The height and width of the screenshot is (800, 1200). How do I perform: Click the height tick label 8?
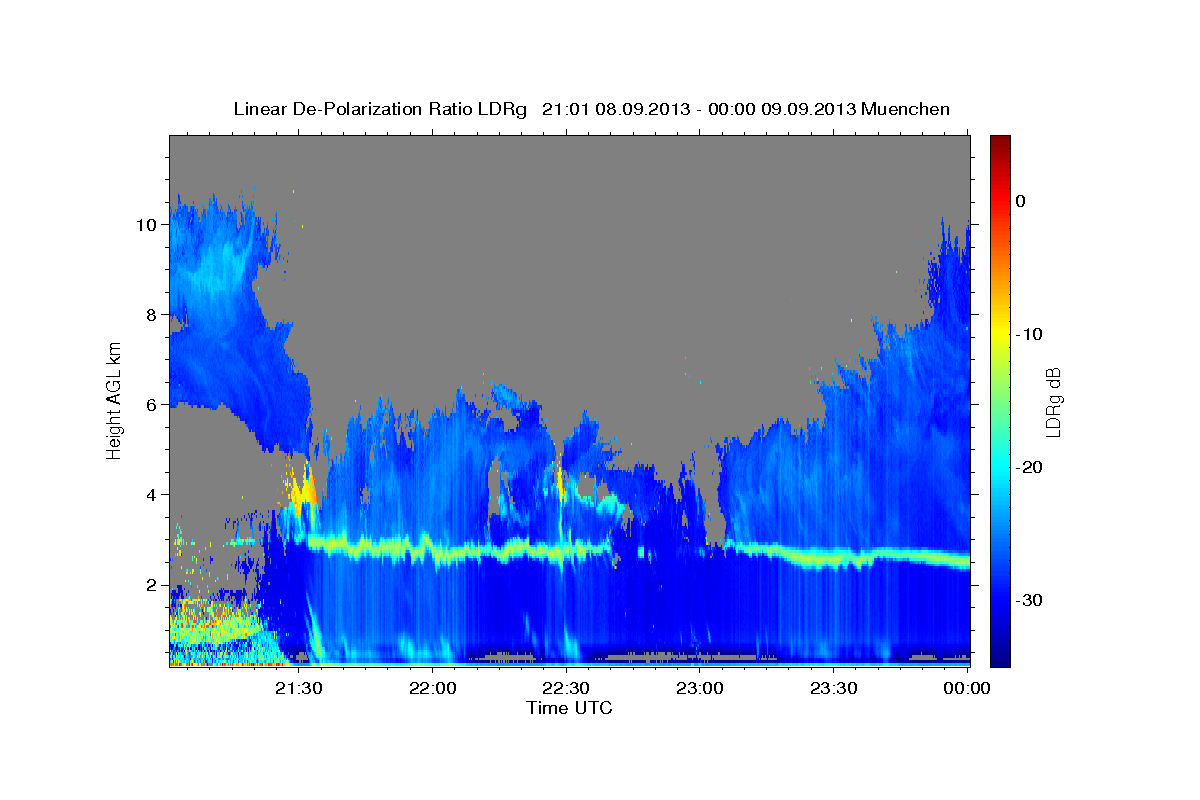pos(151,314)
